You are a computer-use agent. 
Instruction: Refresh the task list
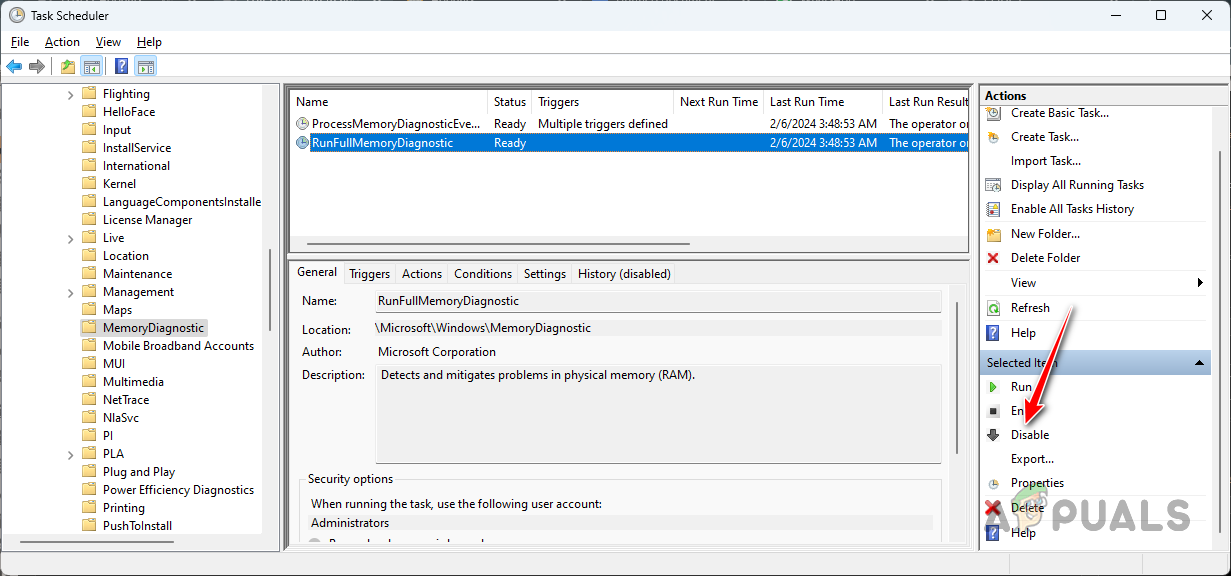[x=1030, y=308]
